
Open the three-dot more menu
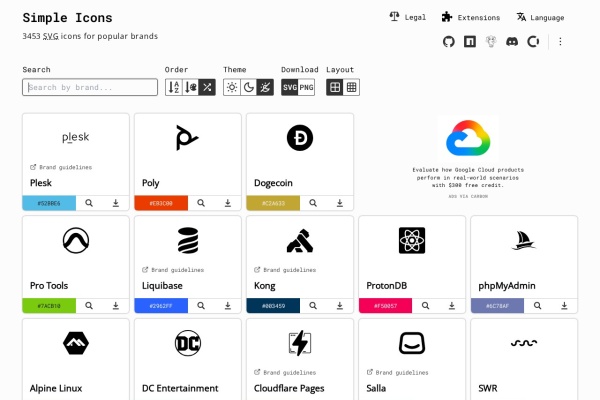click(560, 41)
